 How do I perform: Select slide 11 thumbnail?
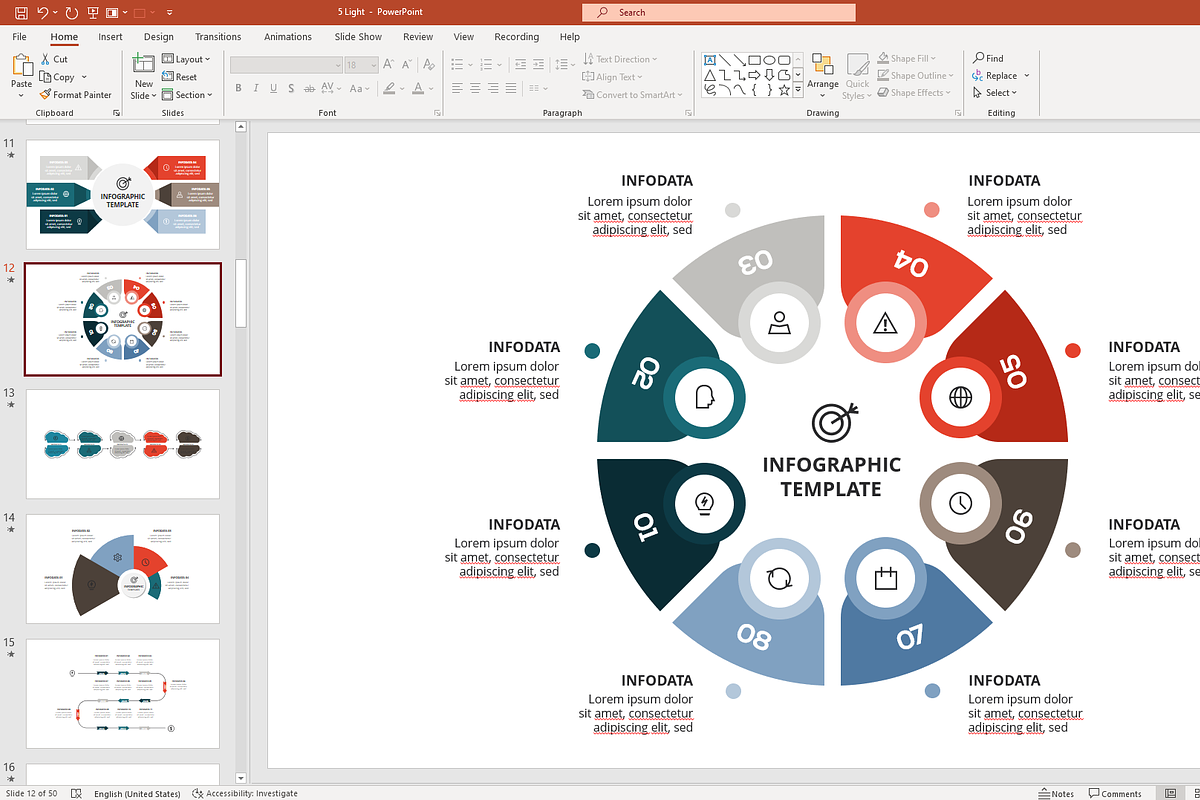(122, 194)
